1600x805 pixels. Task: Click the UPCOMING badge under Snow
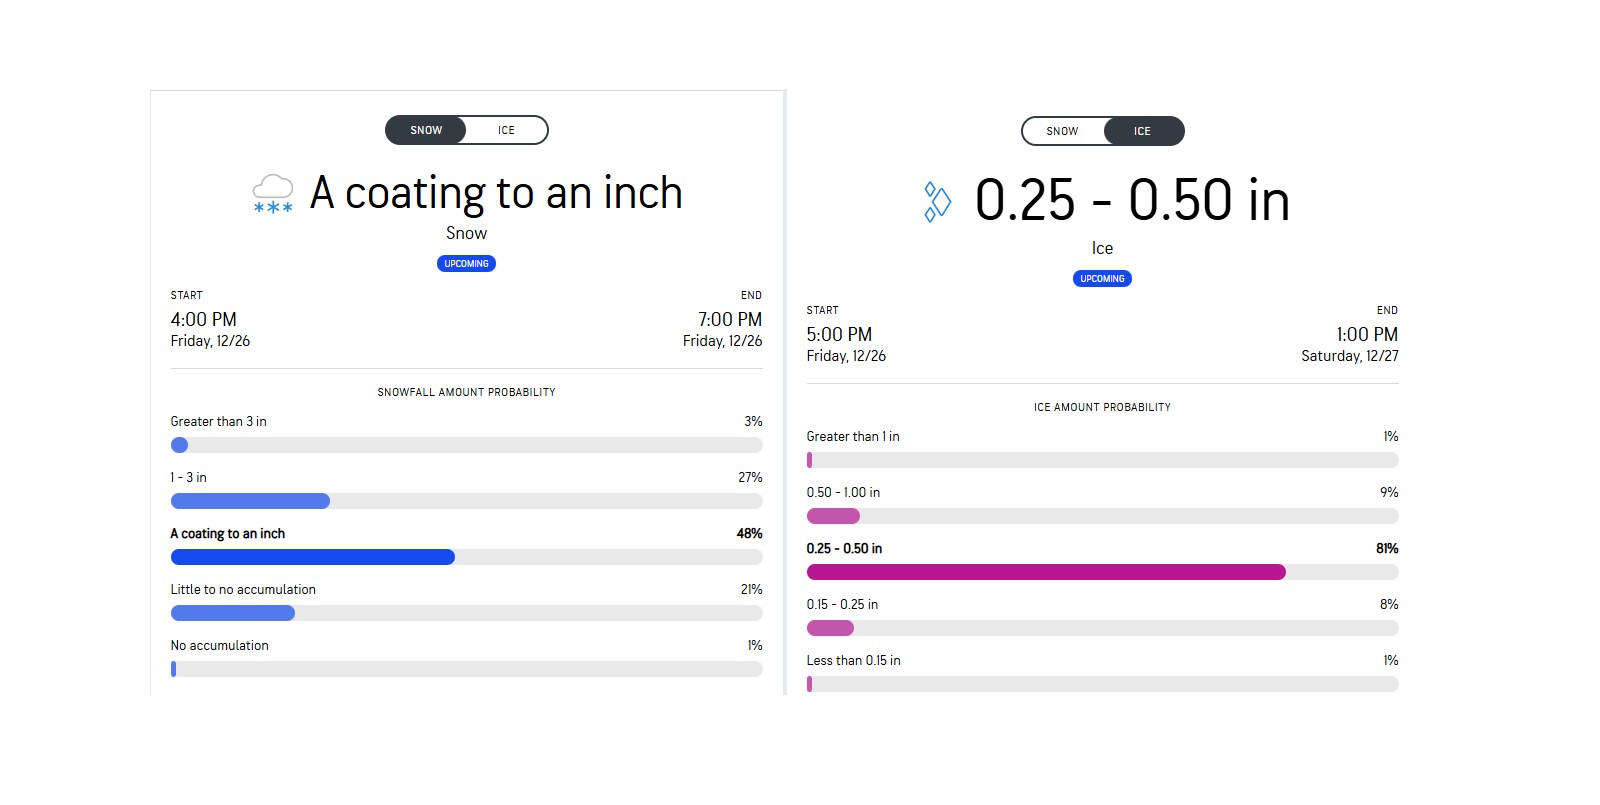click(x=466, y=264)
